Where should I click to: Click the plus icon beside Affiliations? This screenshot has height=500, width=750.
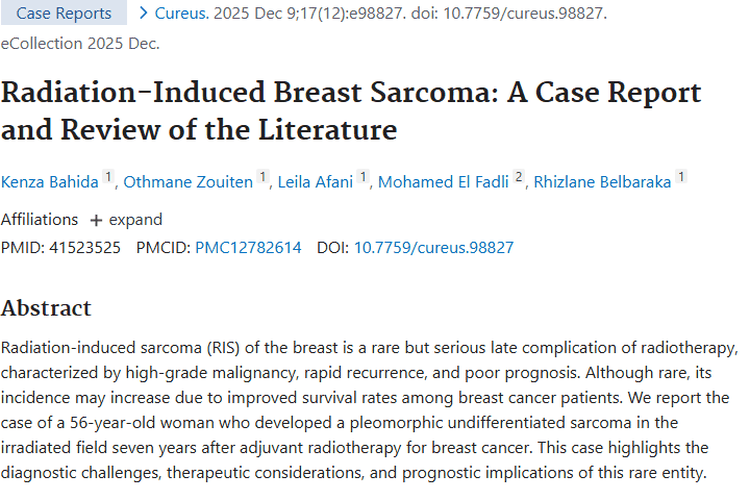[x=96, y=220]
